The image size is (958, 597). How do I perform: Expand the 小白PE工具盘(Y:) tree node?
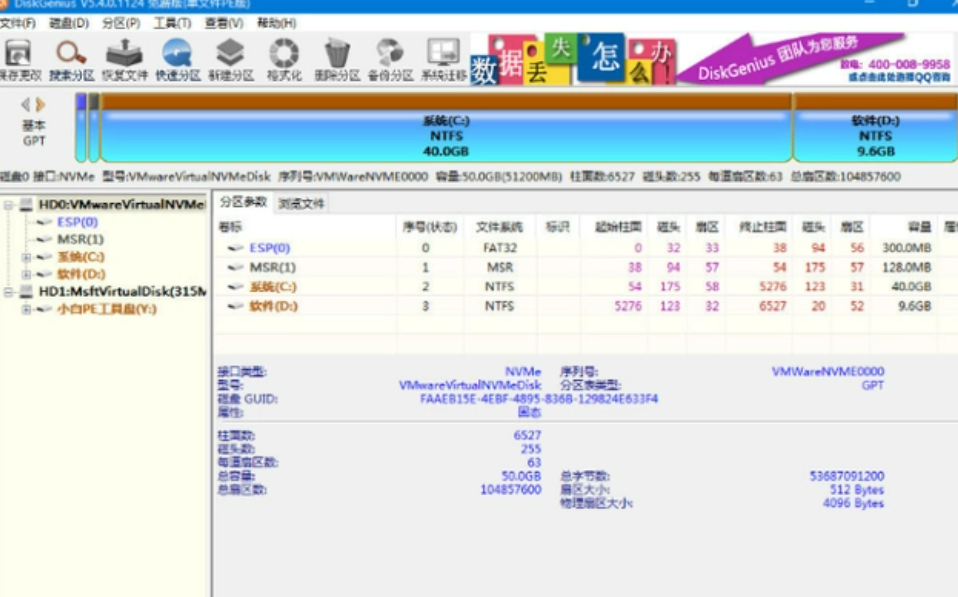click(x=26, y=310)
